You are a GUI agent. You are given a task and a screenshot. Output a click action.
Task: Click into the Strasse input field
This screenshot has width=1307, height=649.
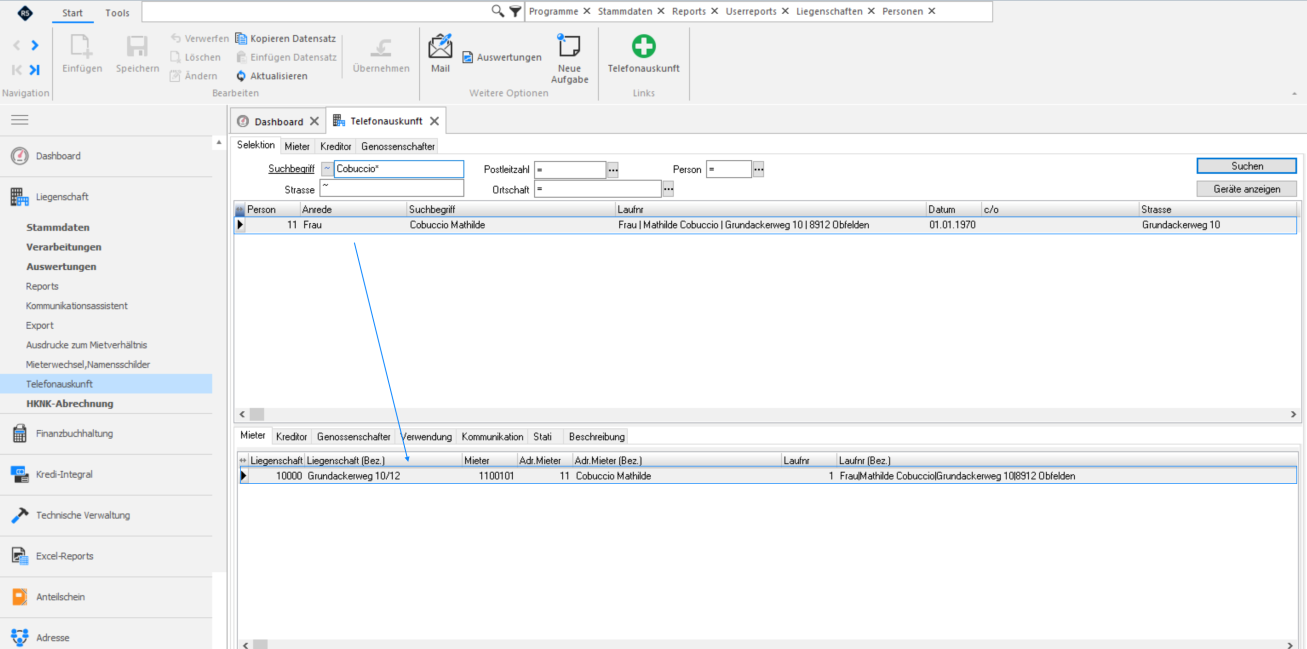coord(392,188)
